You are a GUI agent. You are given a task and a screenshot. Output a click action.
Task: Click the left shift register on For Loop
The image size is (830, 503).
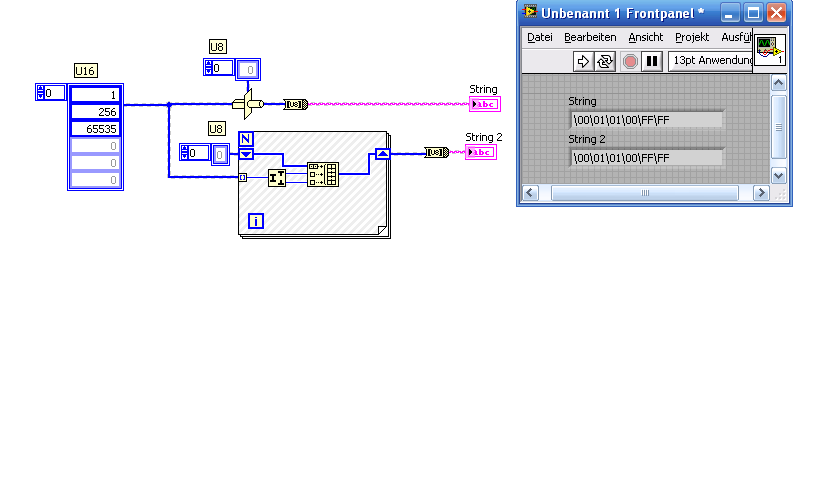tap(246, 154)
